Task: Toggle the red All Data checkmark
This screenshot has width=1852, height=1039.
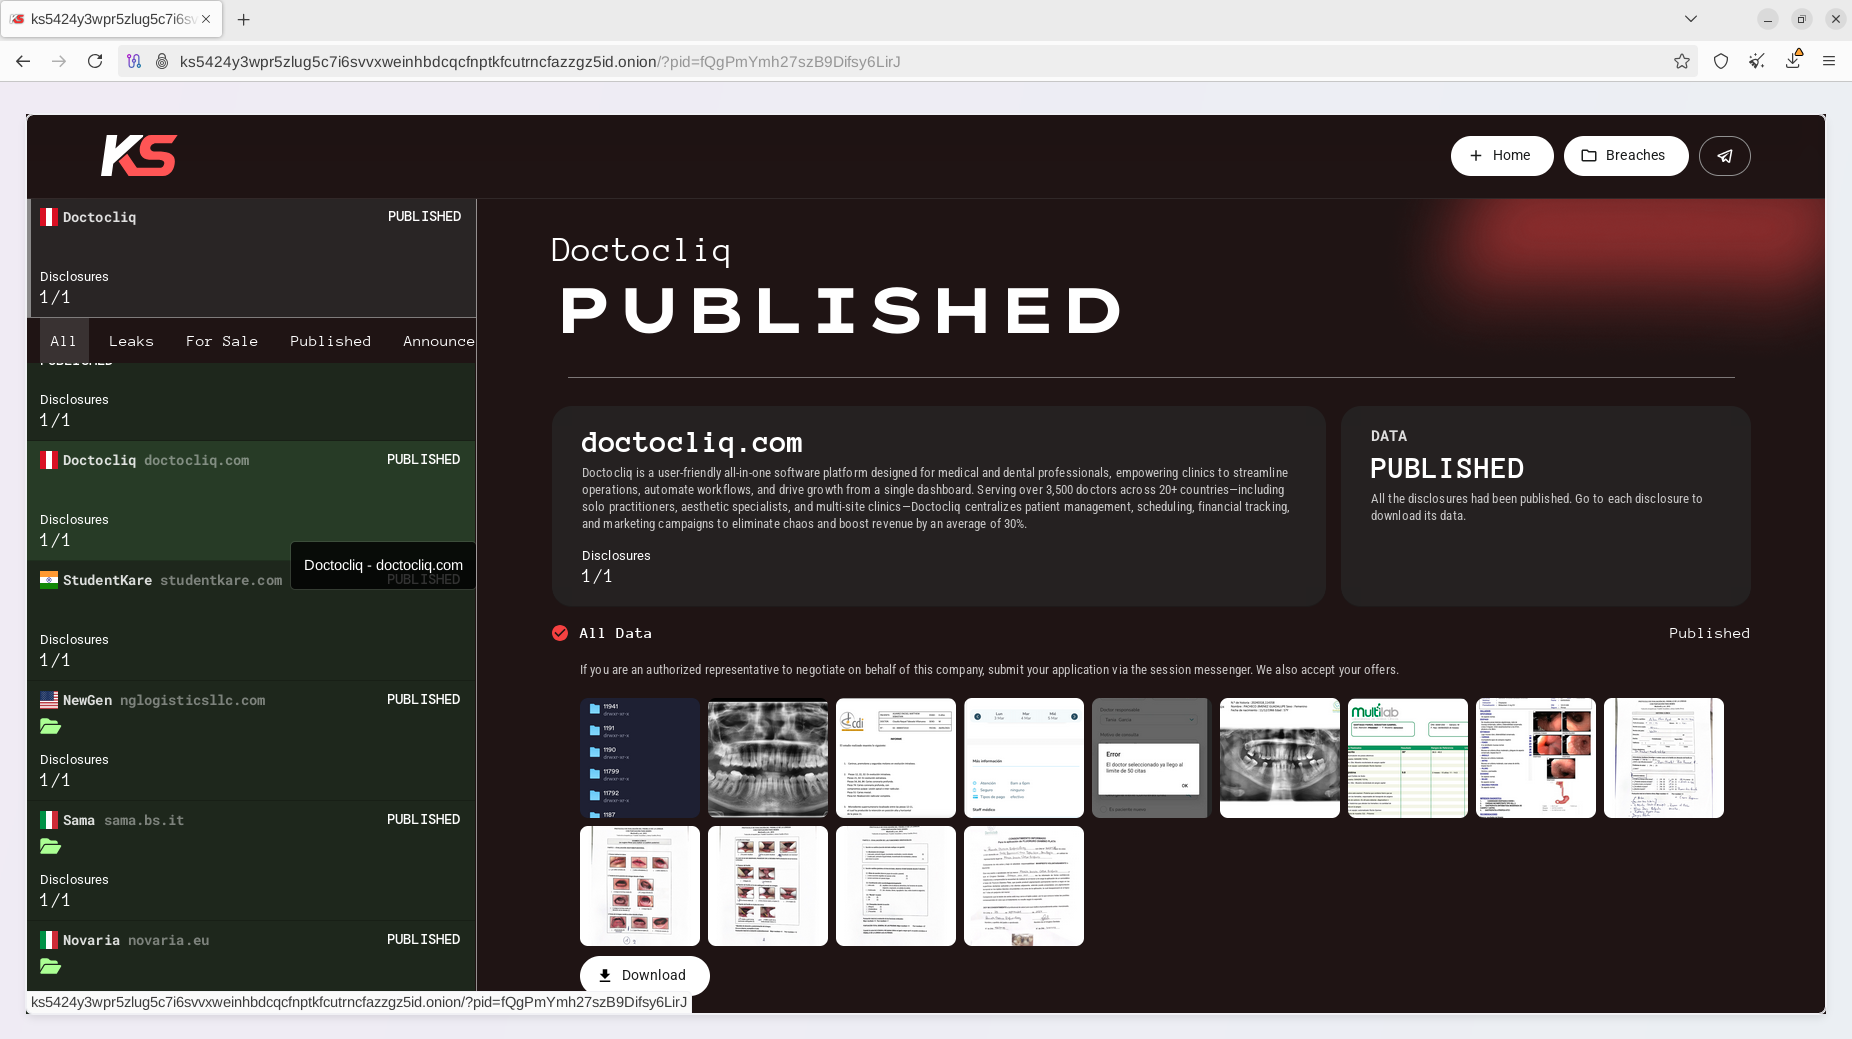Action: (x=560, y=633)
